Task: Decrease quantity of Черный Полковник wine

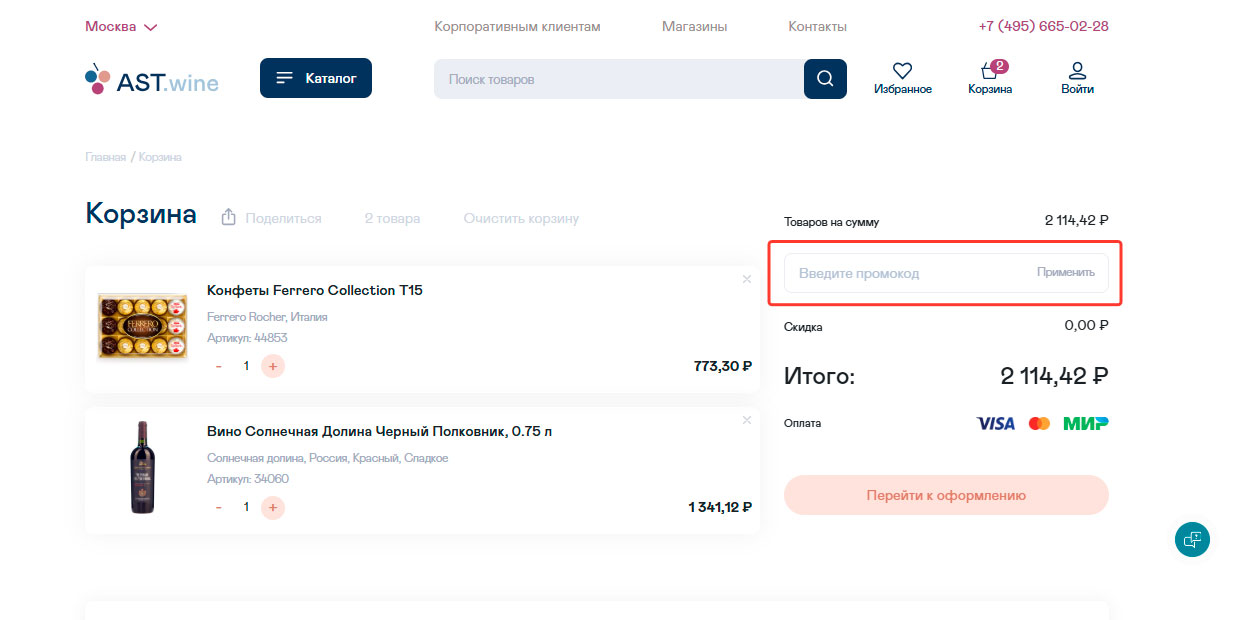Action: tap(219, 508)
